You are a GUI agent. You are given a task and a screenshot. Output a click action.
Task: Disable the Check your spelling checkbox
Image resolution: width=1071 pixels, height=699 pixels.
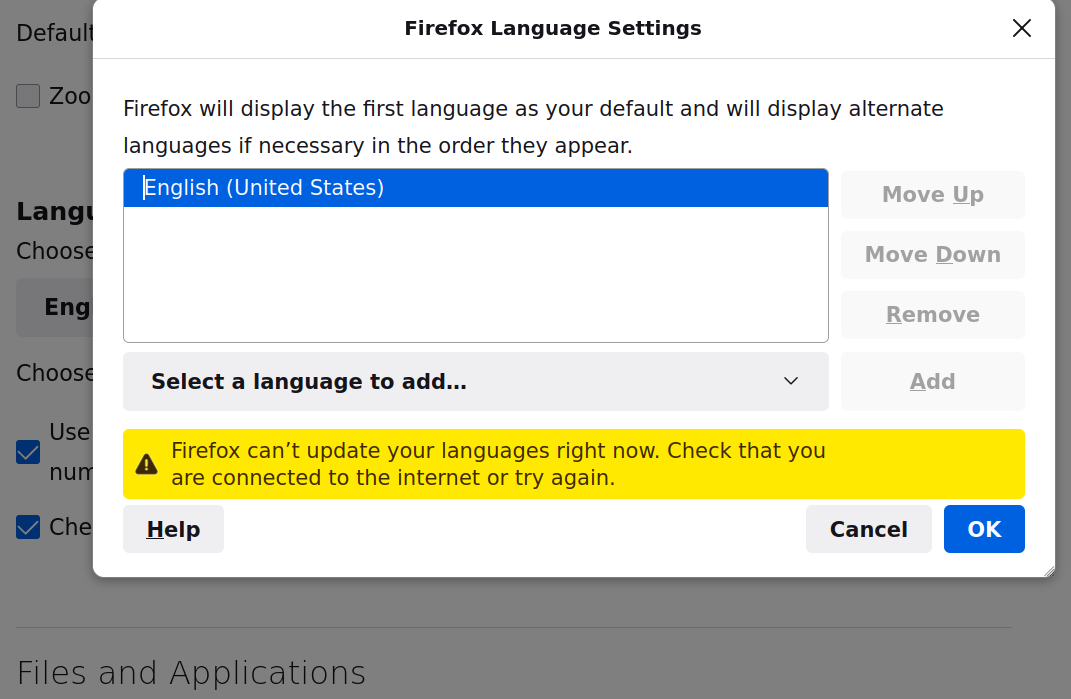click(28, 527)
